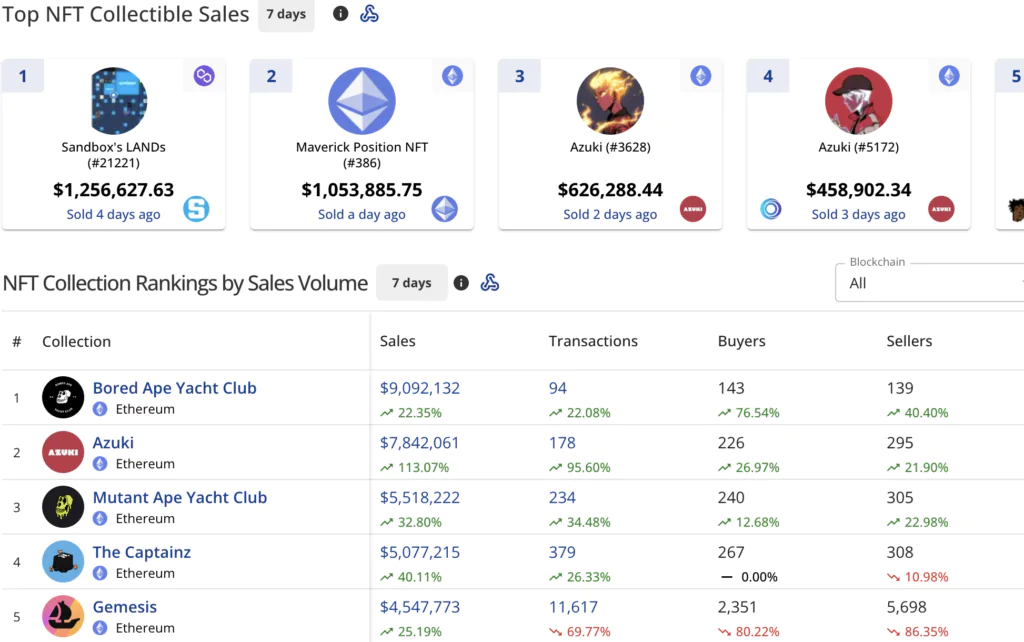Open The Captainz collection link
Screen dimensions: 1024x642
coord(142,553)
